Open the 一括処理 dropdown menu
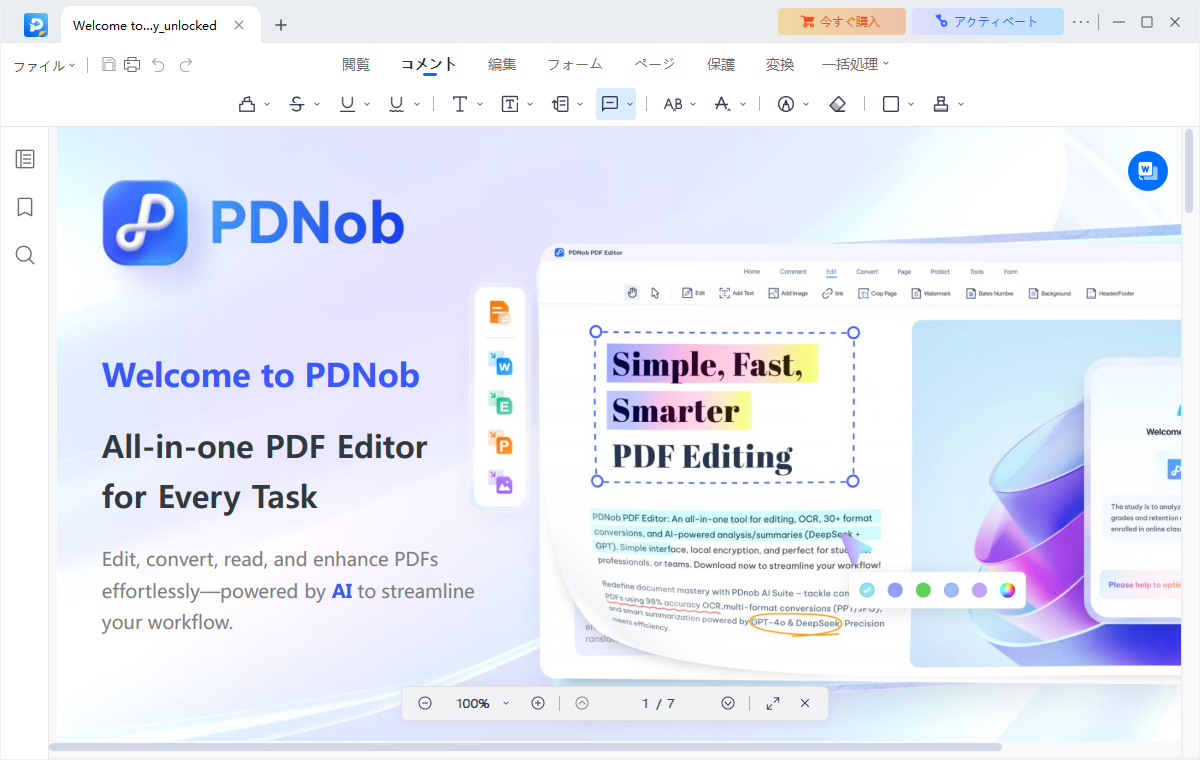 855,64
